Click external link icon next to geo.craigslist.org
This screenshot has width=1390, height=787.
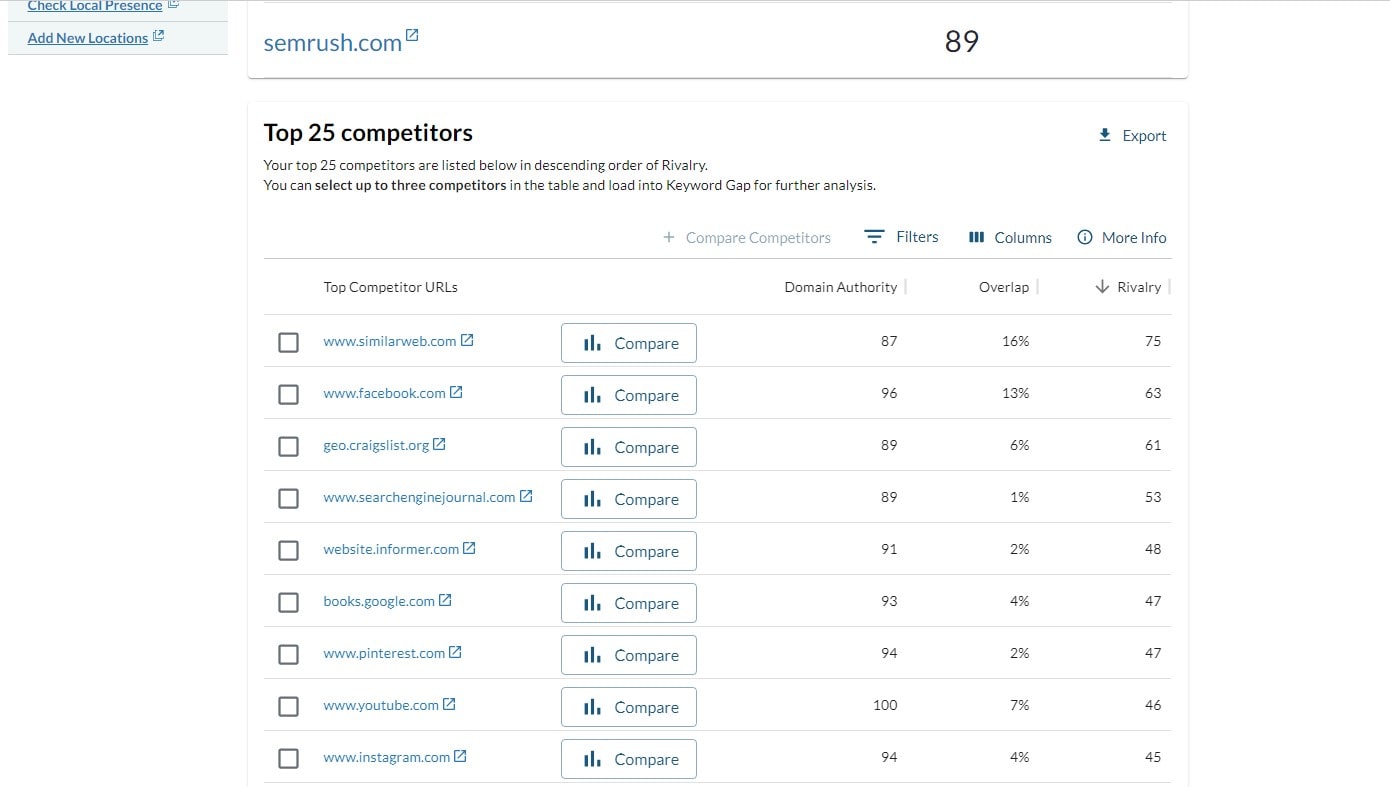439,444
